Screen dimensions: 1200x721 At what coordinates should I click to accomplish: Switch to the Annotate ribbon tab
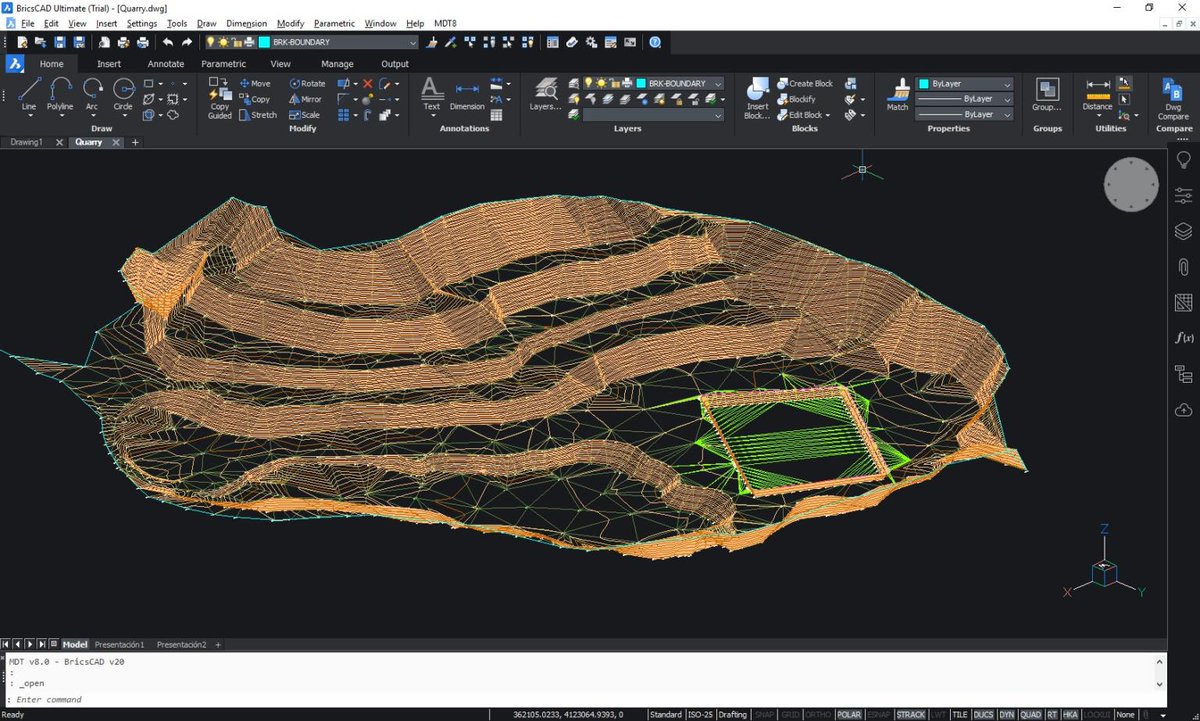[166, 64]
